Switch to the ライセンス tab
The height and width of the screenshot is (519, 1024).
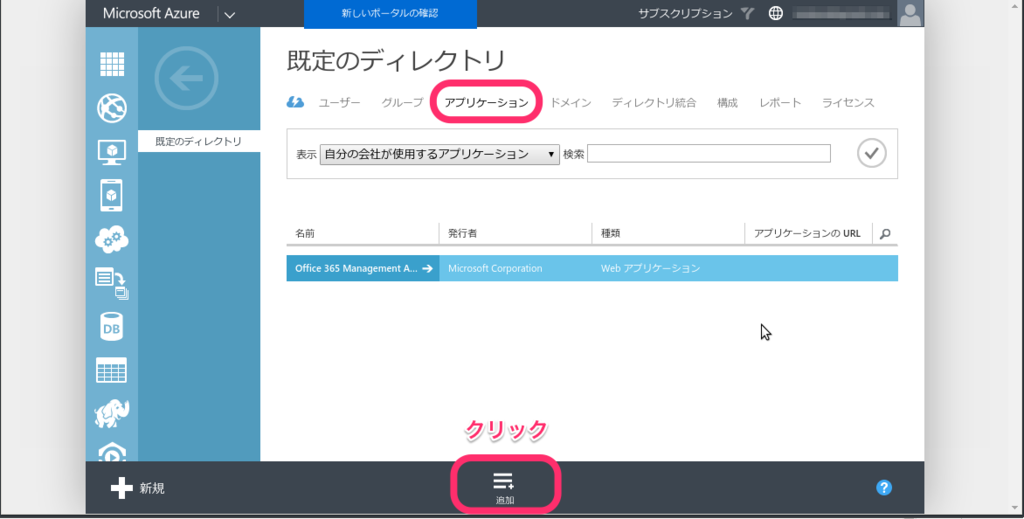848,102
